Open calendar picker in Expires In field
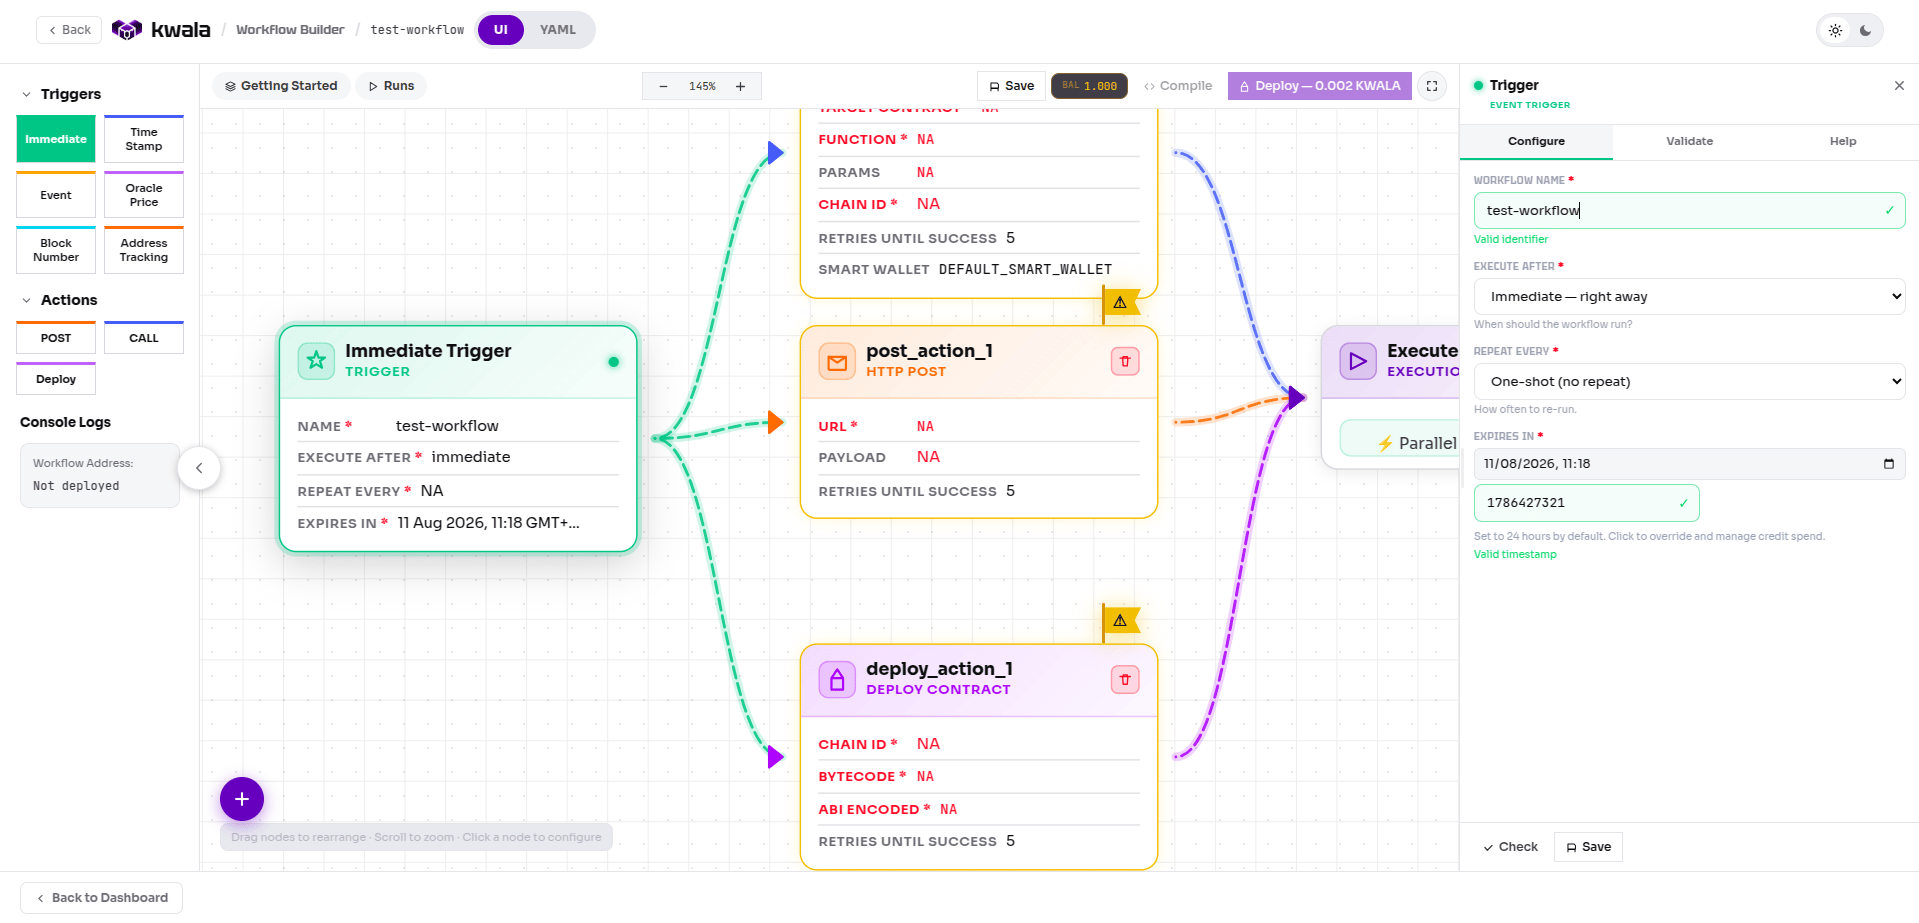This screenshot has height=923, width=1919. 1888,464
